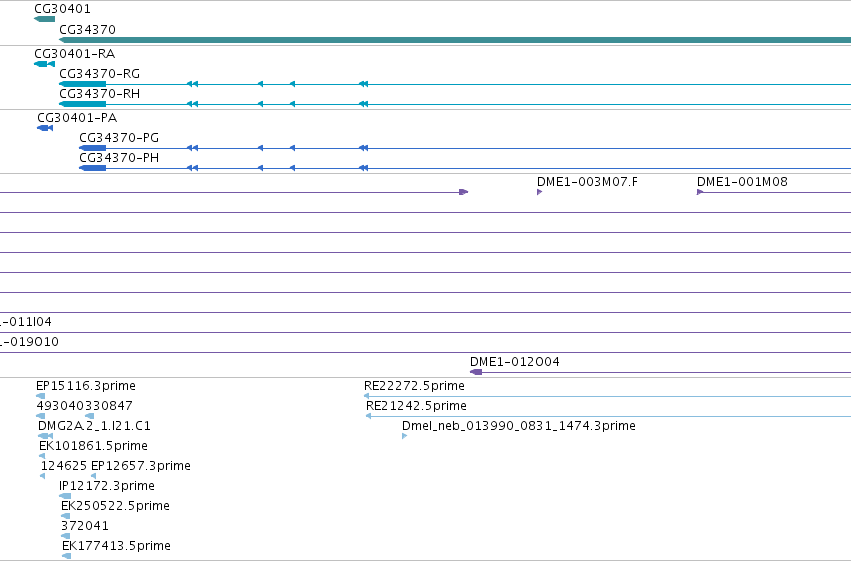851x561 pixels.
Task: Click the EP15116.3prime arrow glyph
Action: [x=40, y=396]
